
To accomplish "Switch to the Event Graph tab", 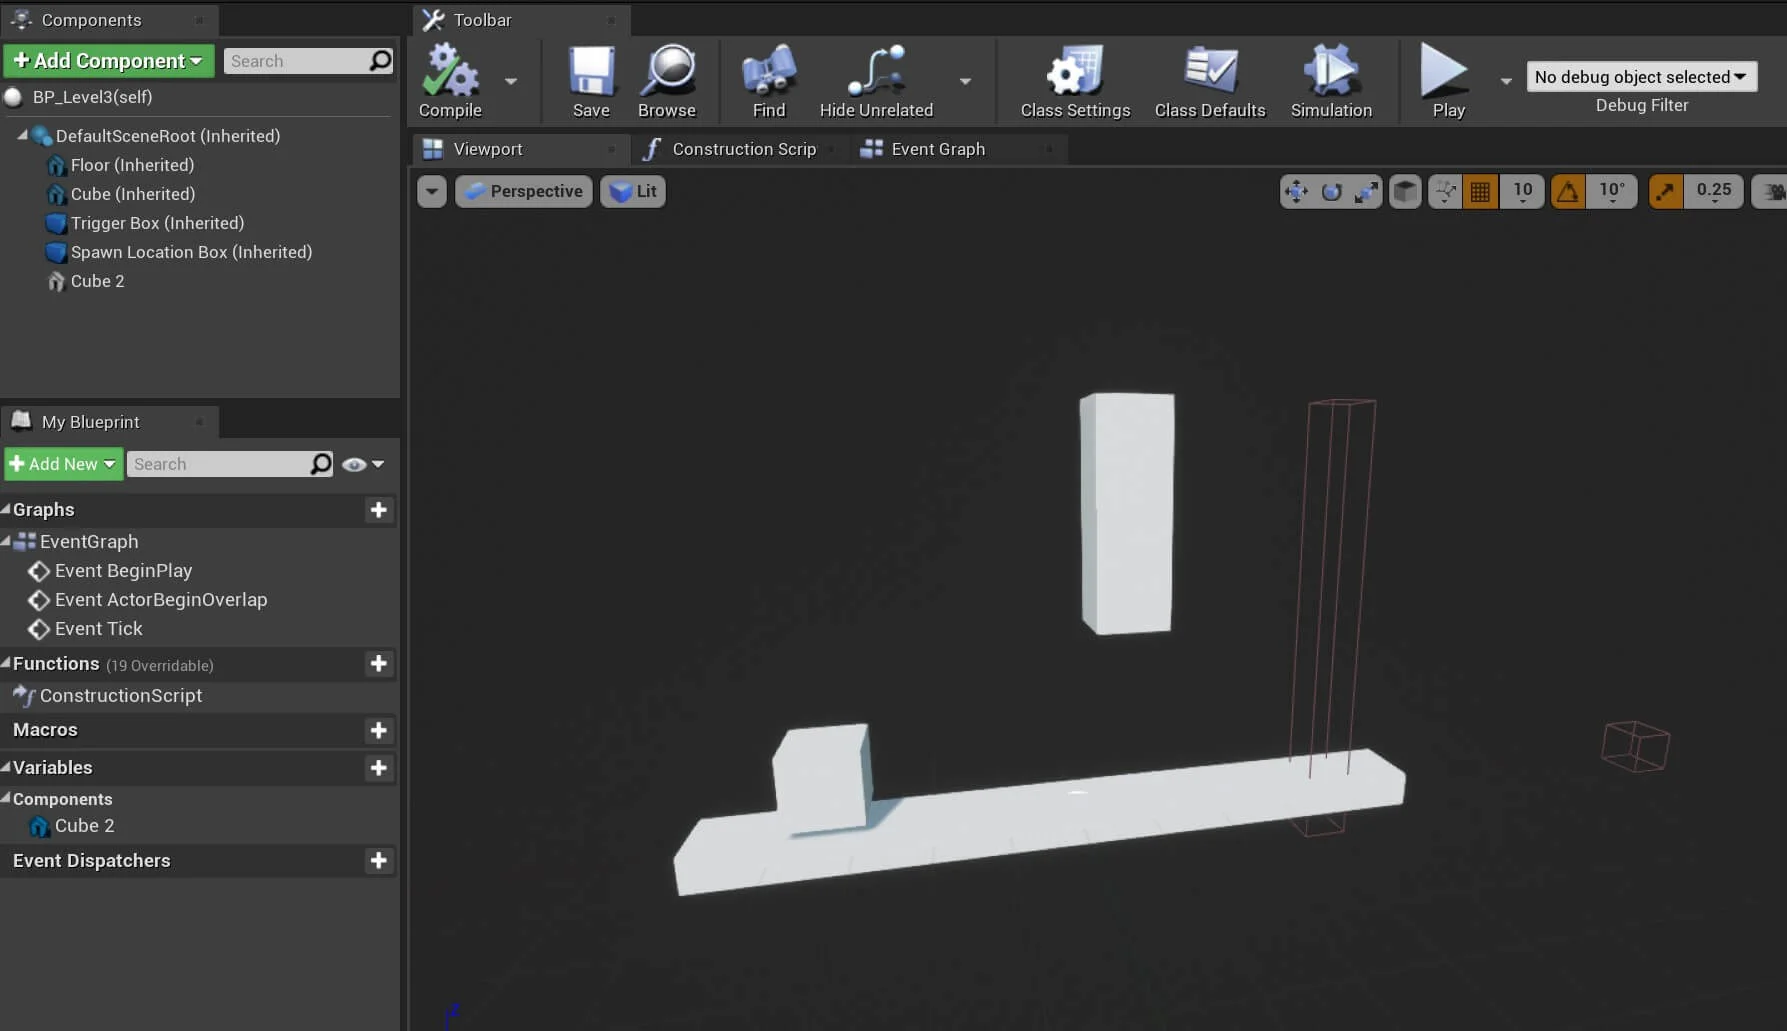I will 937,149.
